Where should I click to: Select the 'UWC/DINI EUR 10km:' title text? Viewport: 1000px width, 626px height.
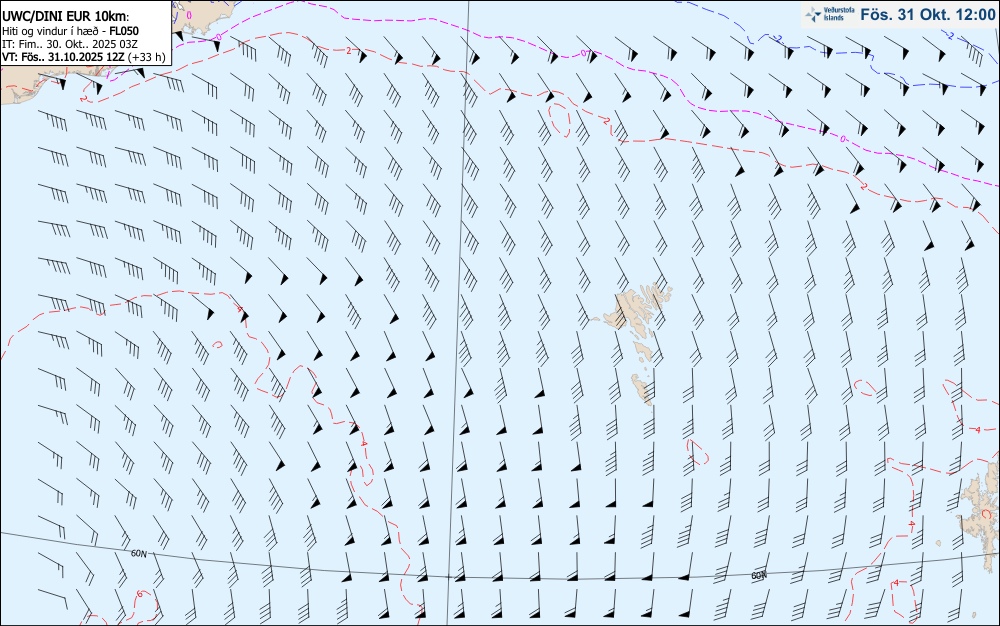[x=66, y=17]
